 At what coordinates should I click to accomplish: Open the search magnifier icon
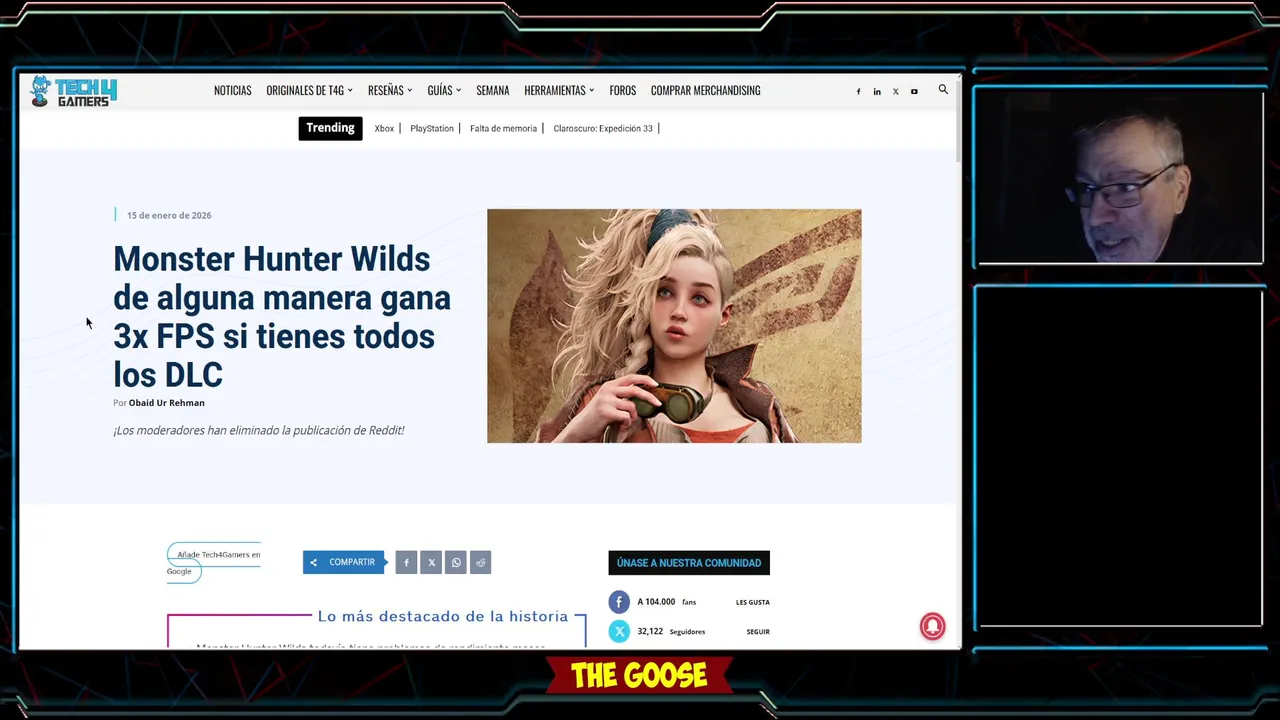943,90
